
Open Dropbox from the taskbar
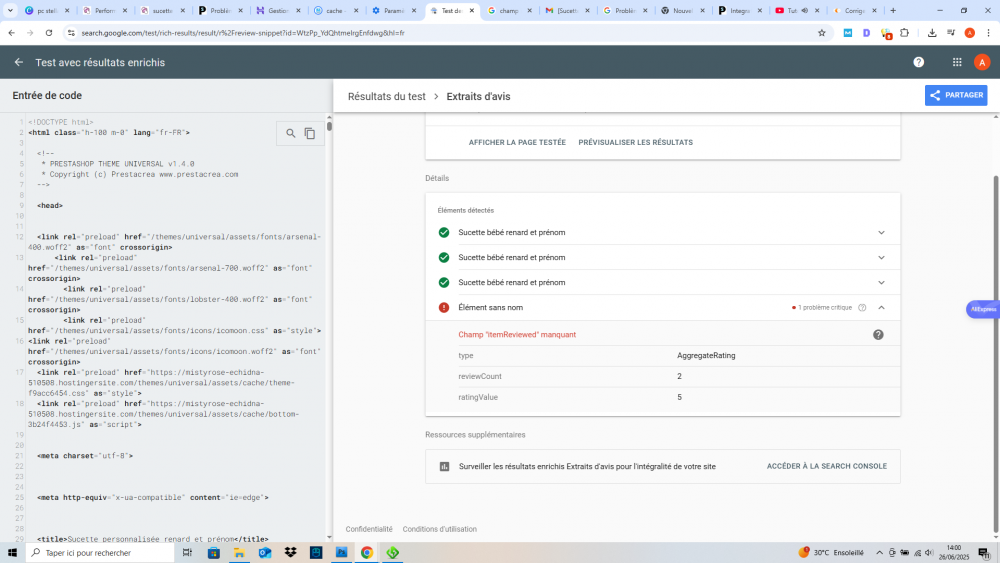(x=290, y=553)
